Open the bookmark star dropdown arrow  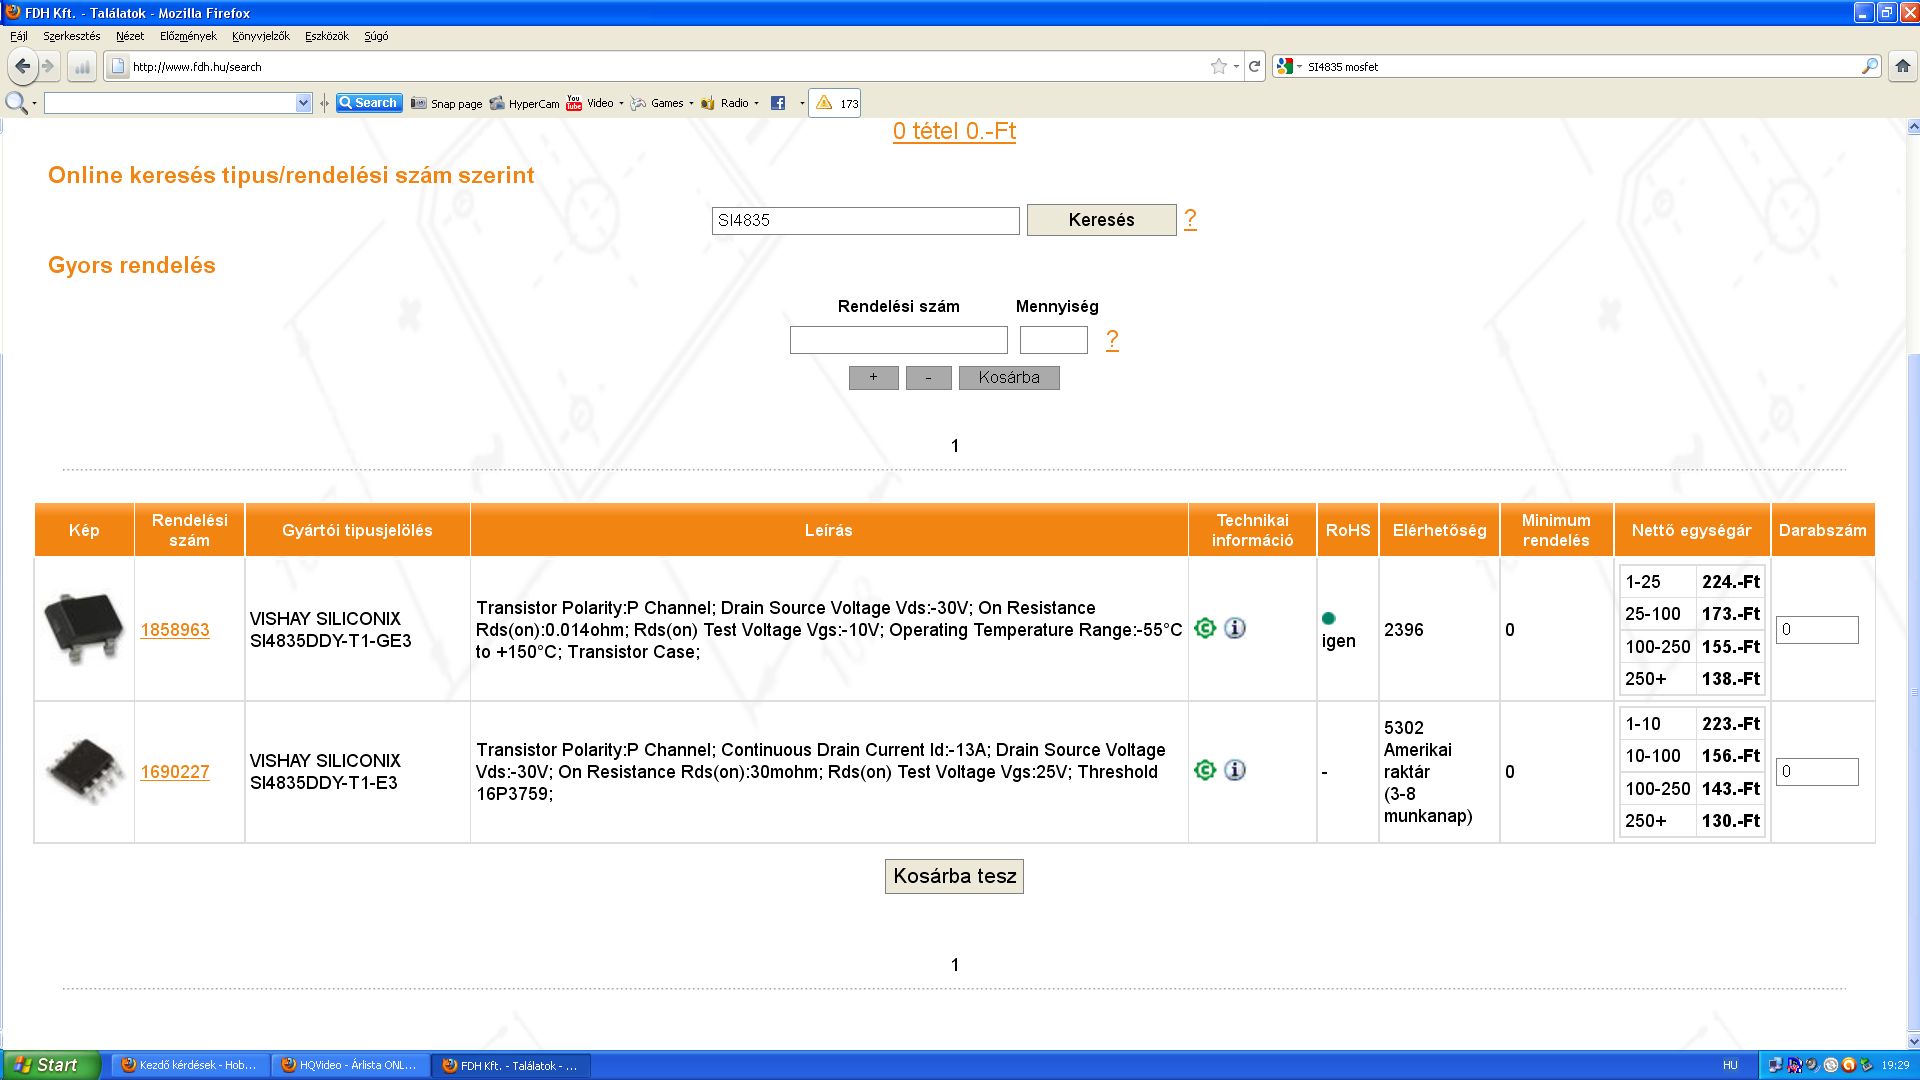[x=1236, y=67]
